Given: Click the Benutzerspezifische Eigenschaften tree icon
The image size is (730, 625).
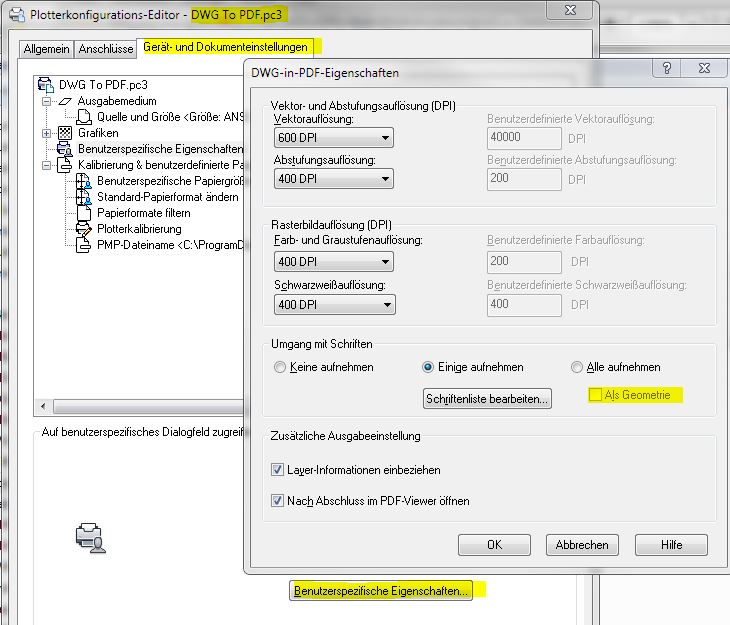Looking at the screenshot, I should pos(64,149).
